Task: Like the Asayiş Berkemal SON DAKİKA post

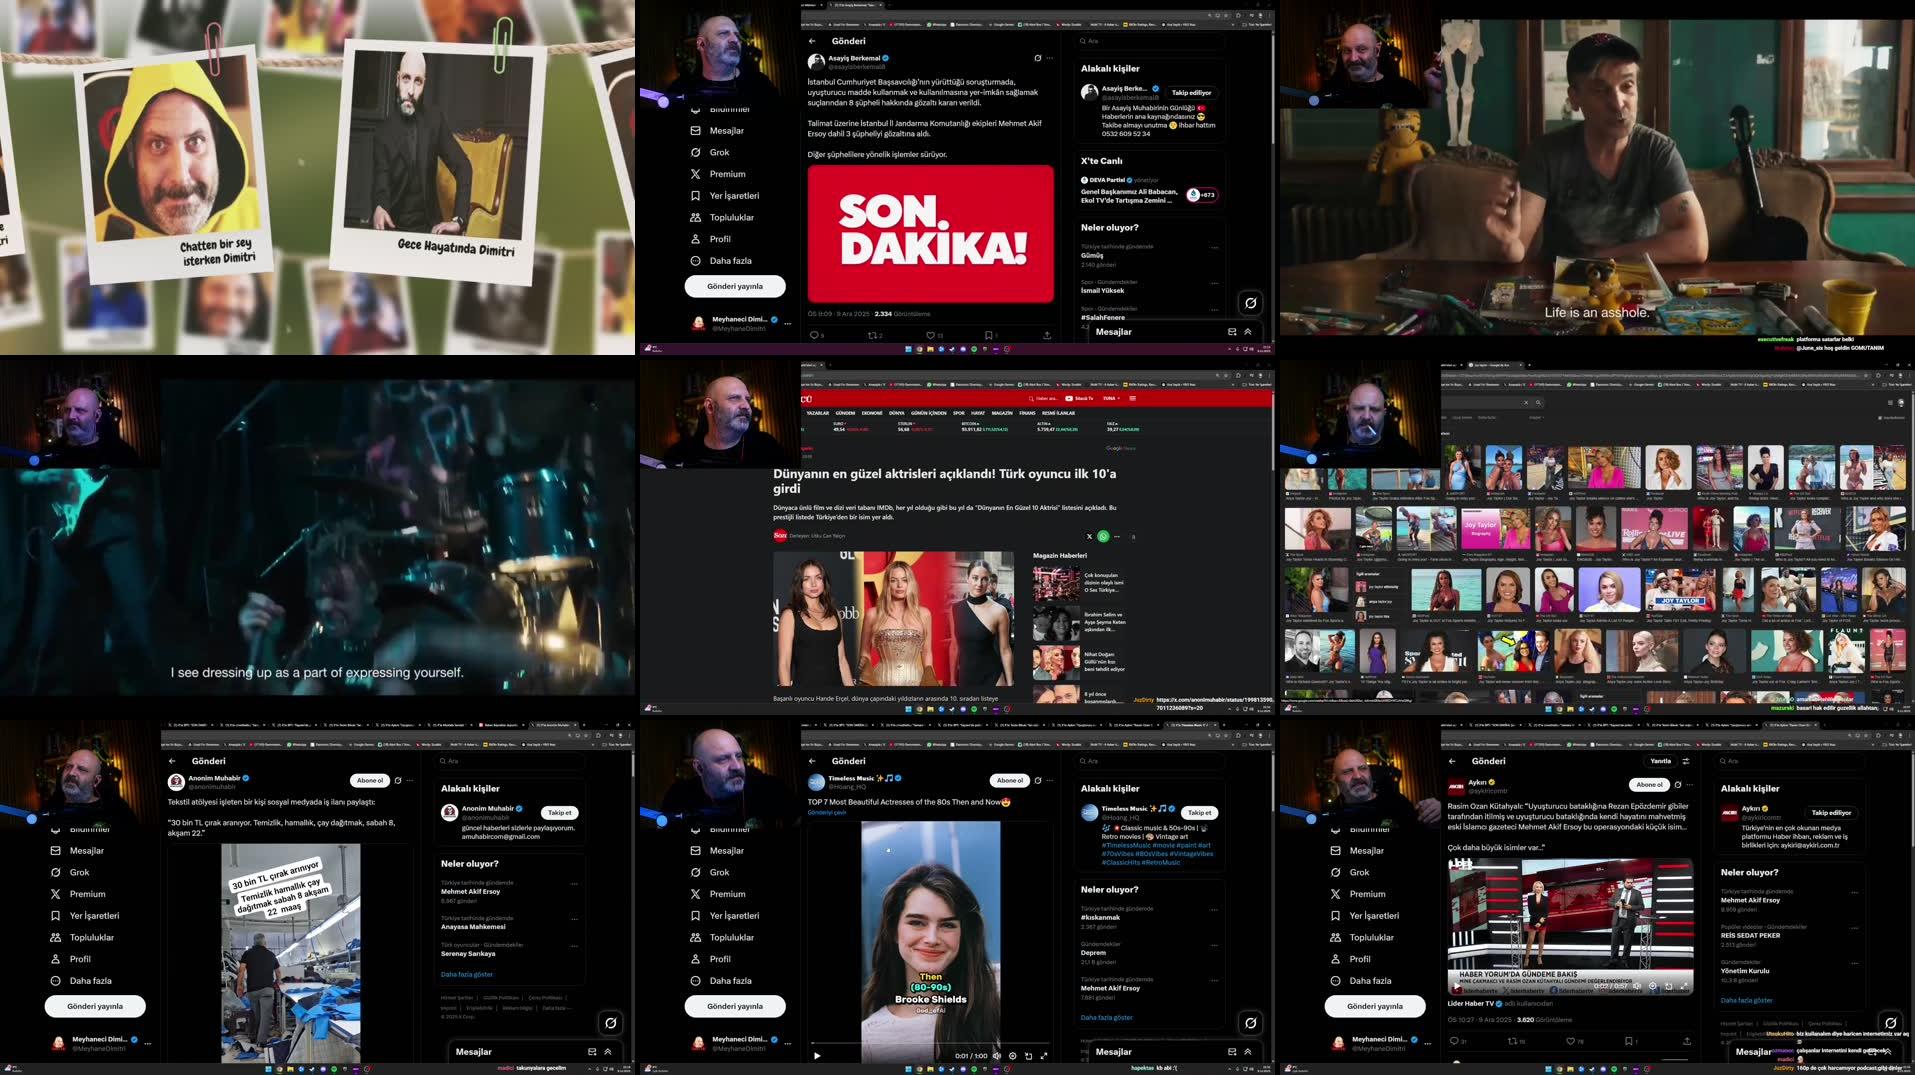Action: coord(930,335)
